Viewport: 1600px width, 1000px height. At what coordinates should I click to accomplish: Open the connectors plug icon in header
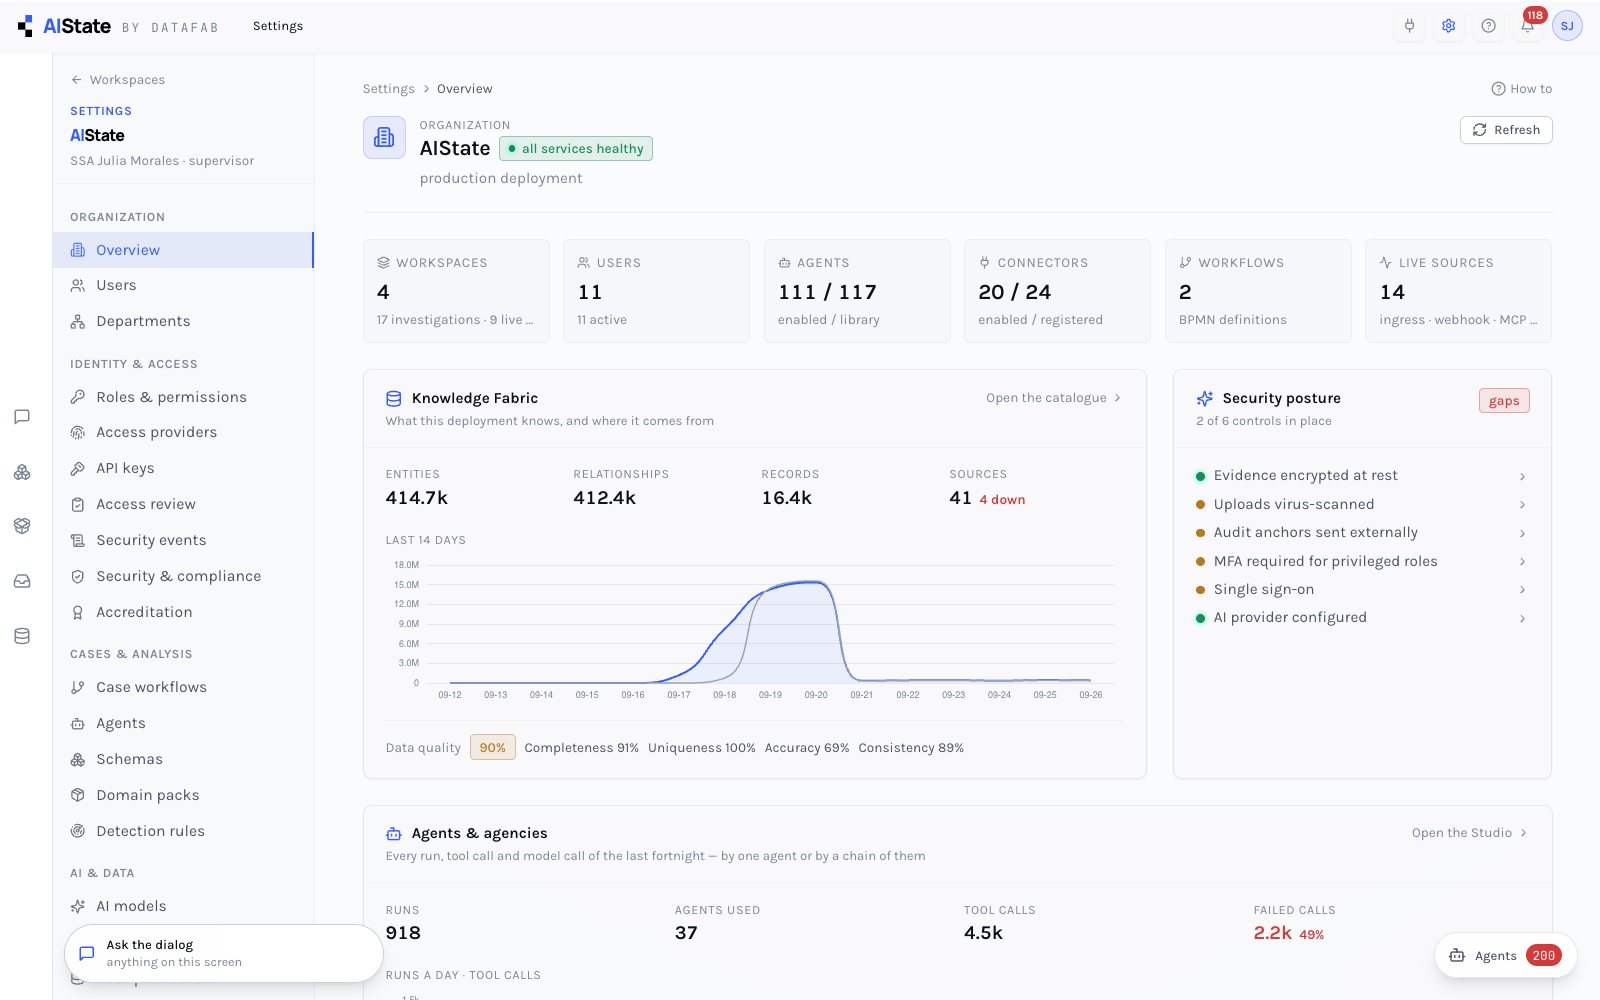[x=1409, y=26]
